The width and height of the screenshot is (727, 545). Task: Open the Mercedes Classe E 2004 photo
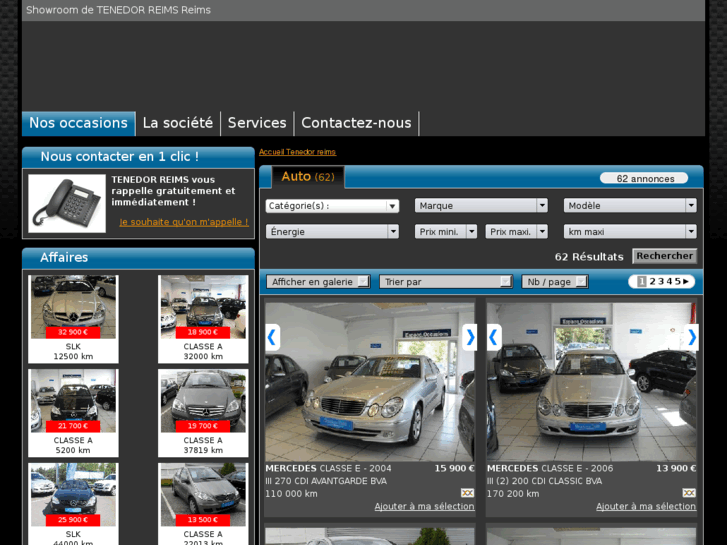[x=370, y=382]
